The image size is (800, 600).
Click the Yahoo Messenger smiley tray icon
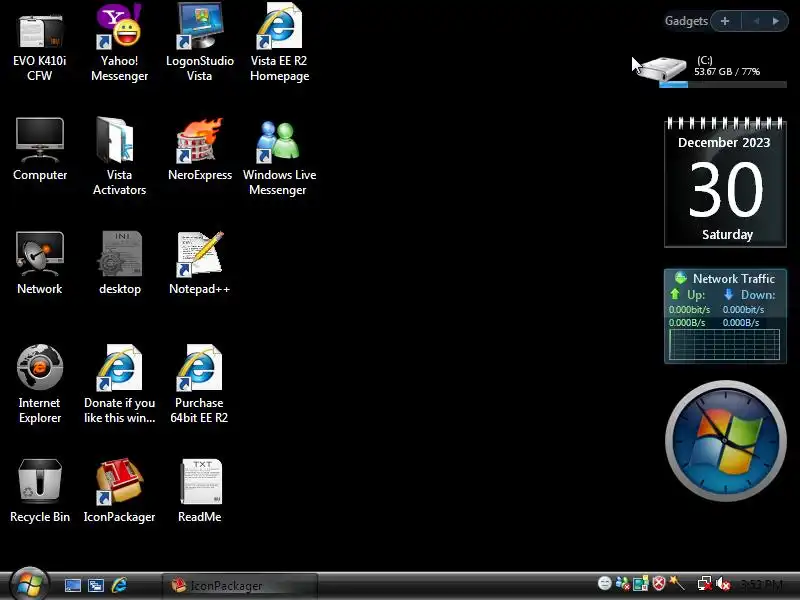[x=605, y=583]
